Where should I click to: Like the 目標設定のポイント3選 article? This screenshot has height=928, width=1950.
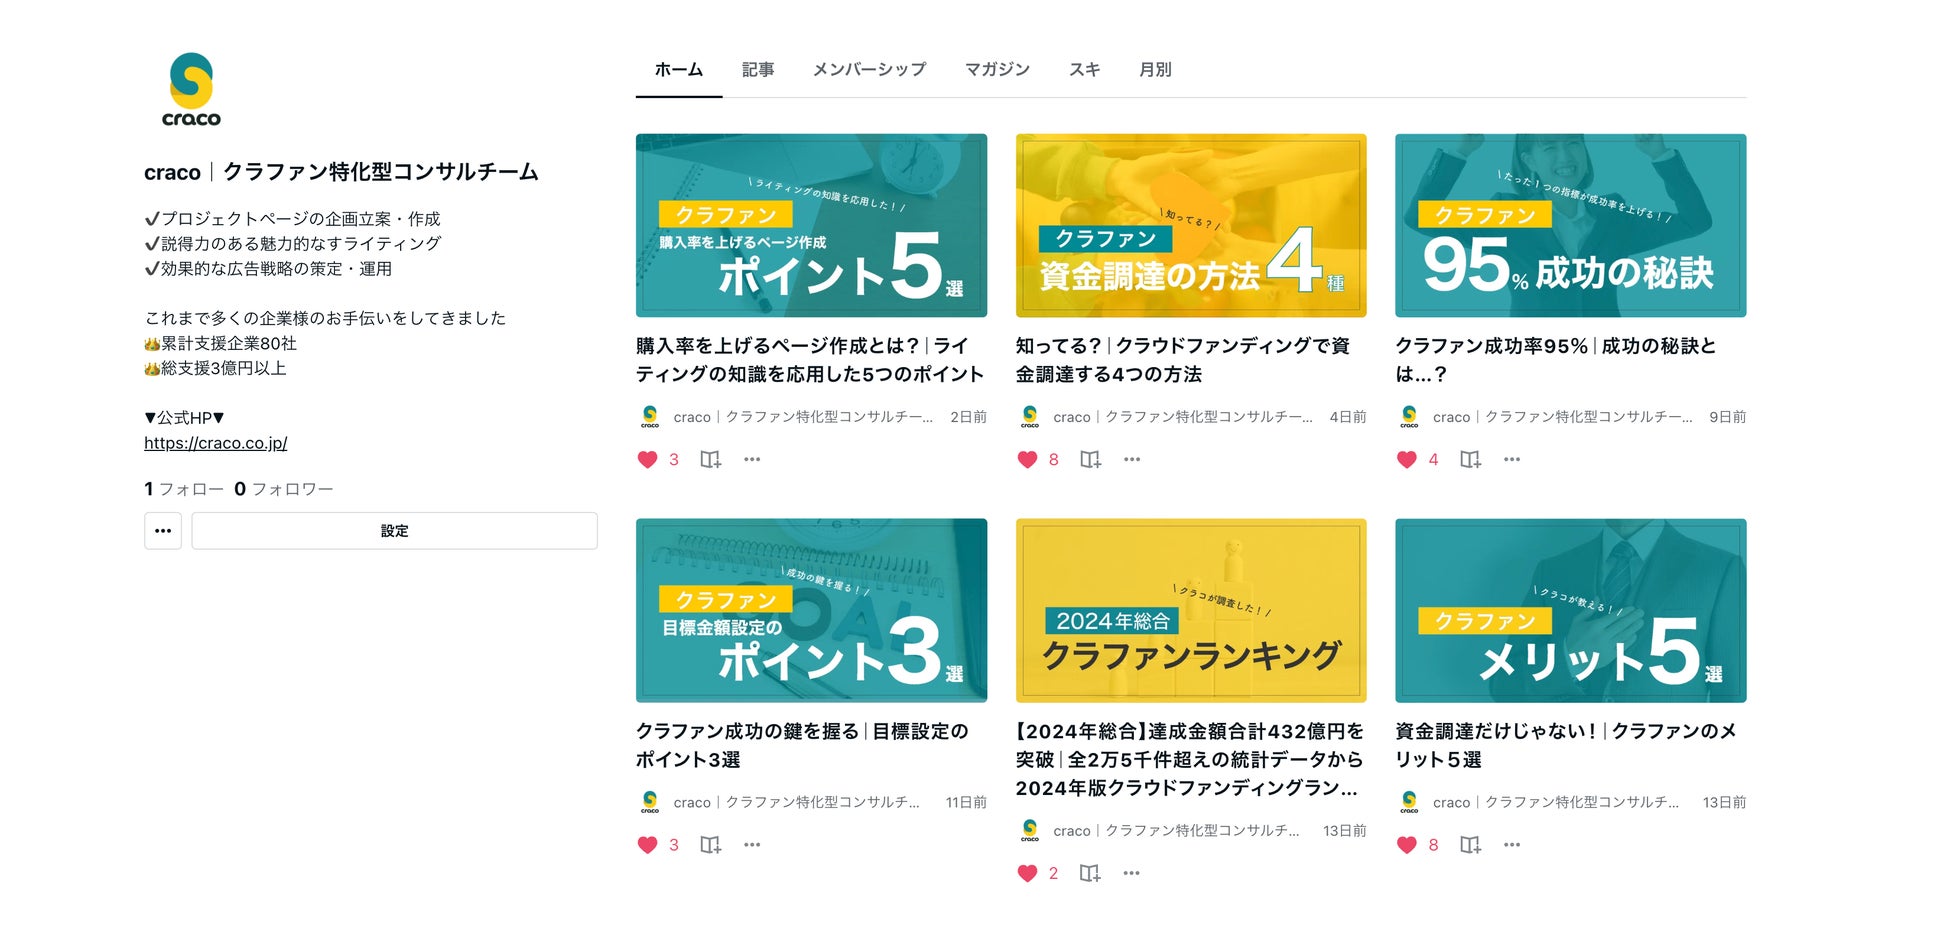pyautogui.click(x=647, y=845)
